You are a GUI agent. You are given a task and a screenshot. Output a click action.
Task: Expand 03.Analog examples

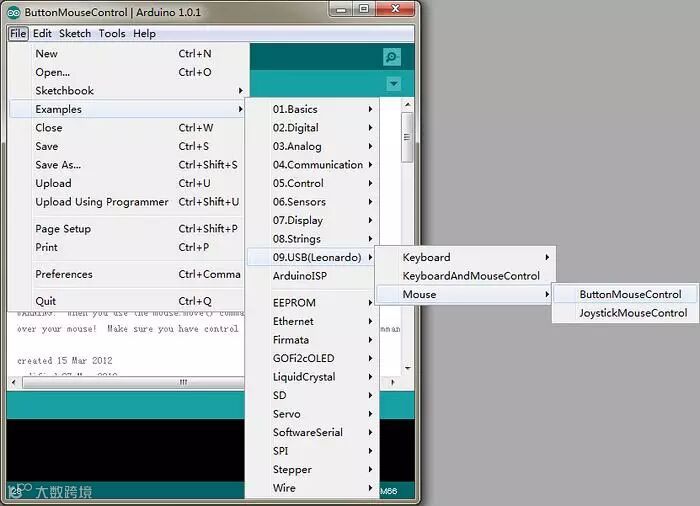(312, 146)
